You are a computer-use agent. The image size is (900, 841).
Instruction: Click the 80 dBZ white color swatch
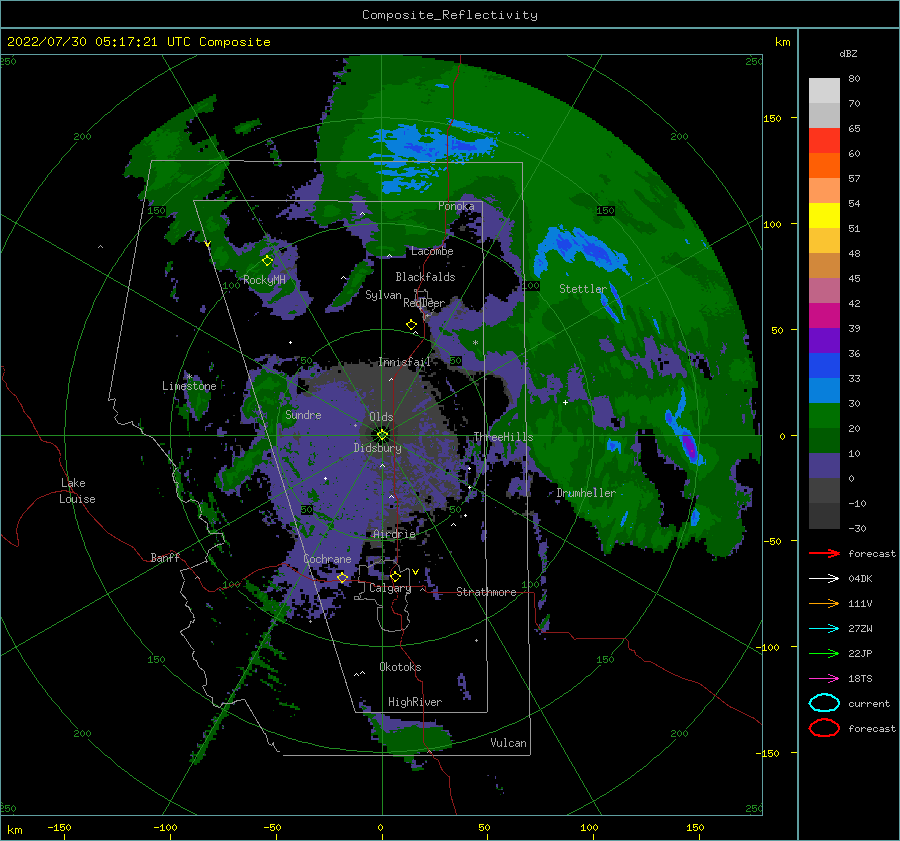coord(824,91)
